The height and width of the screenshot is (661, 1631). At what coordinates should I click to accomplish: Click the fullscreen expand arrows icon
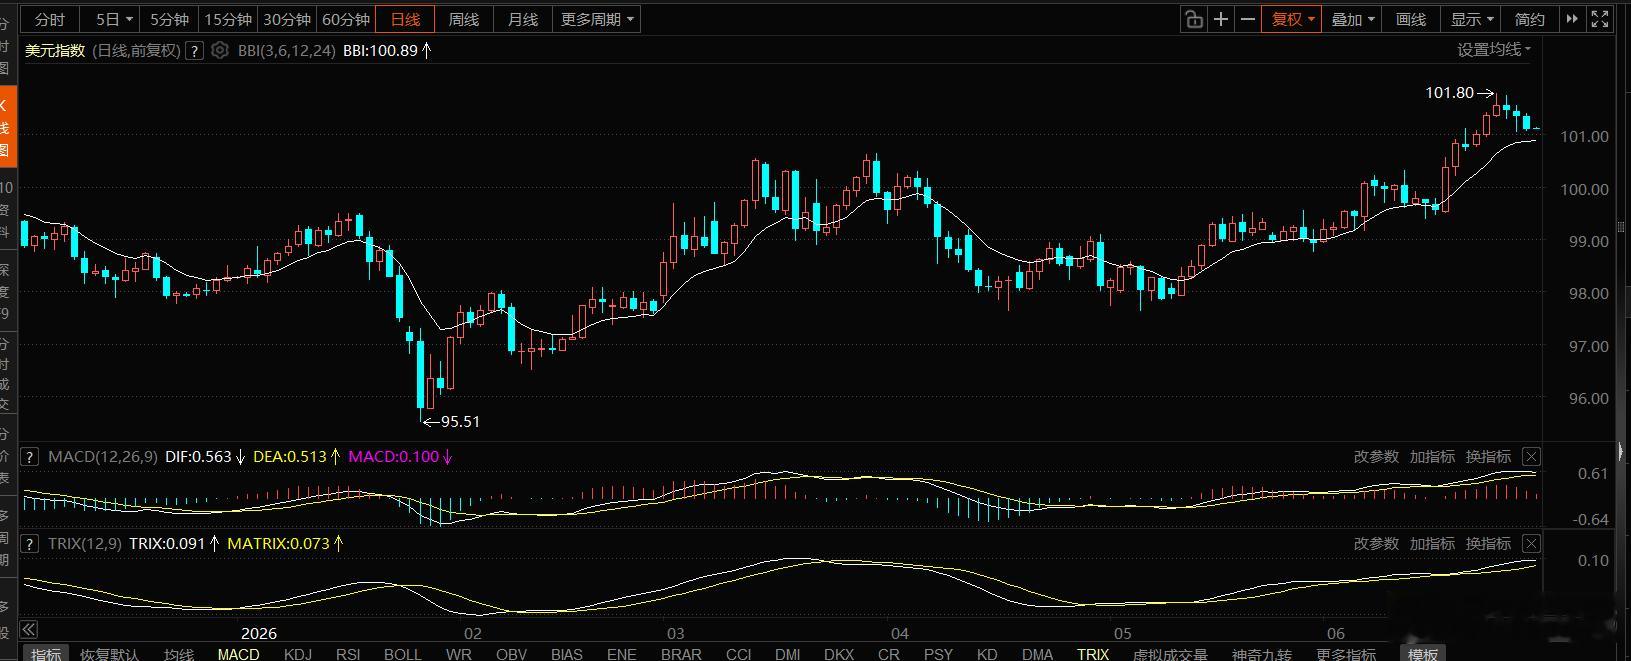(1601, 19)
